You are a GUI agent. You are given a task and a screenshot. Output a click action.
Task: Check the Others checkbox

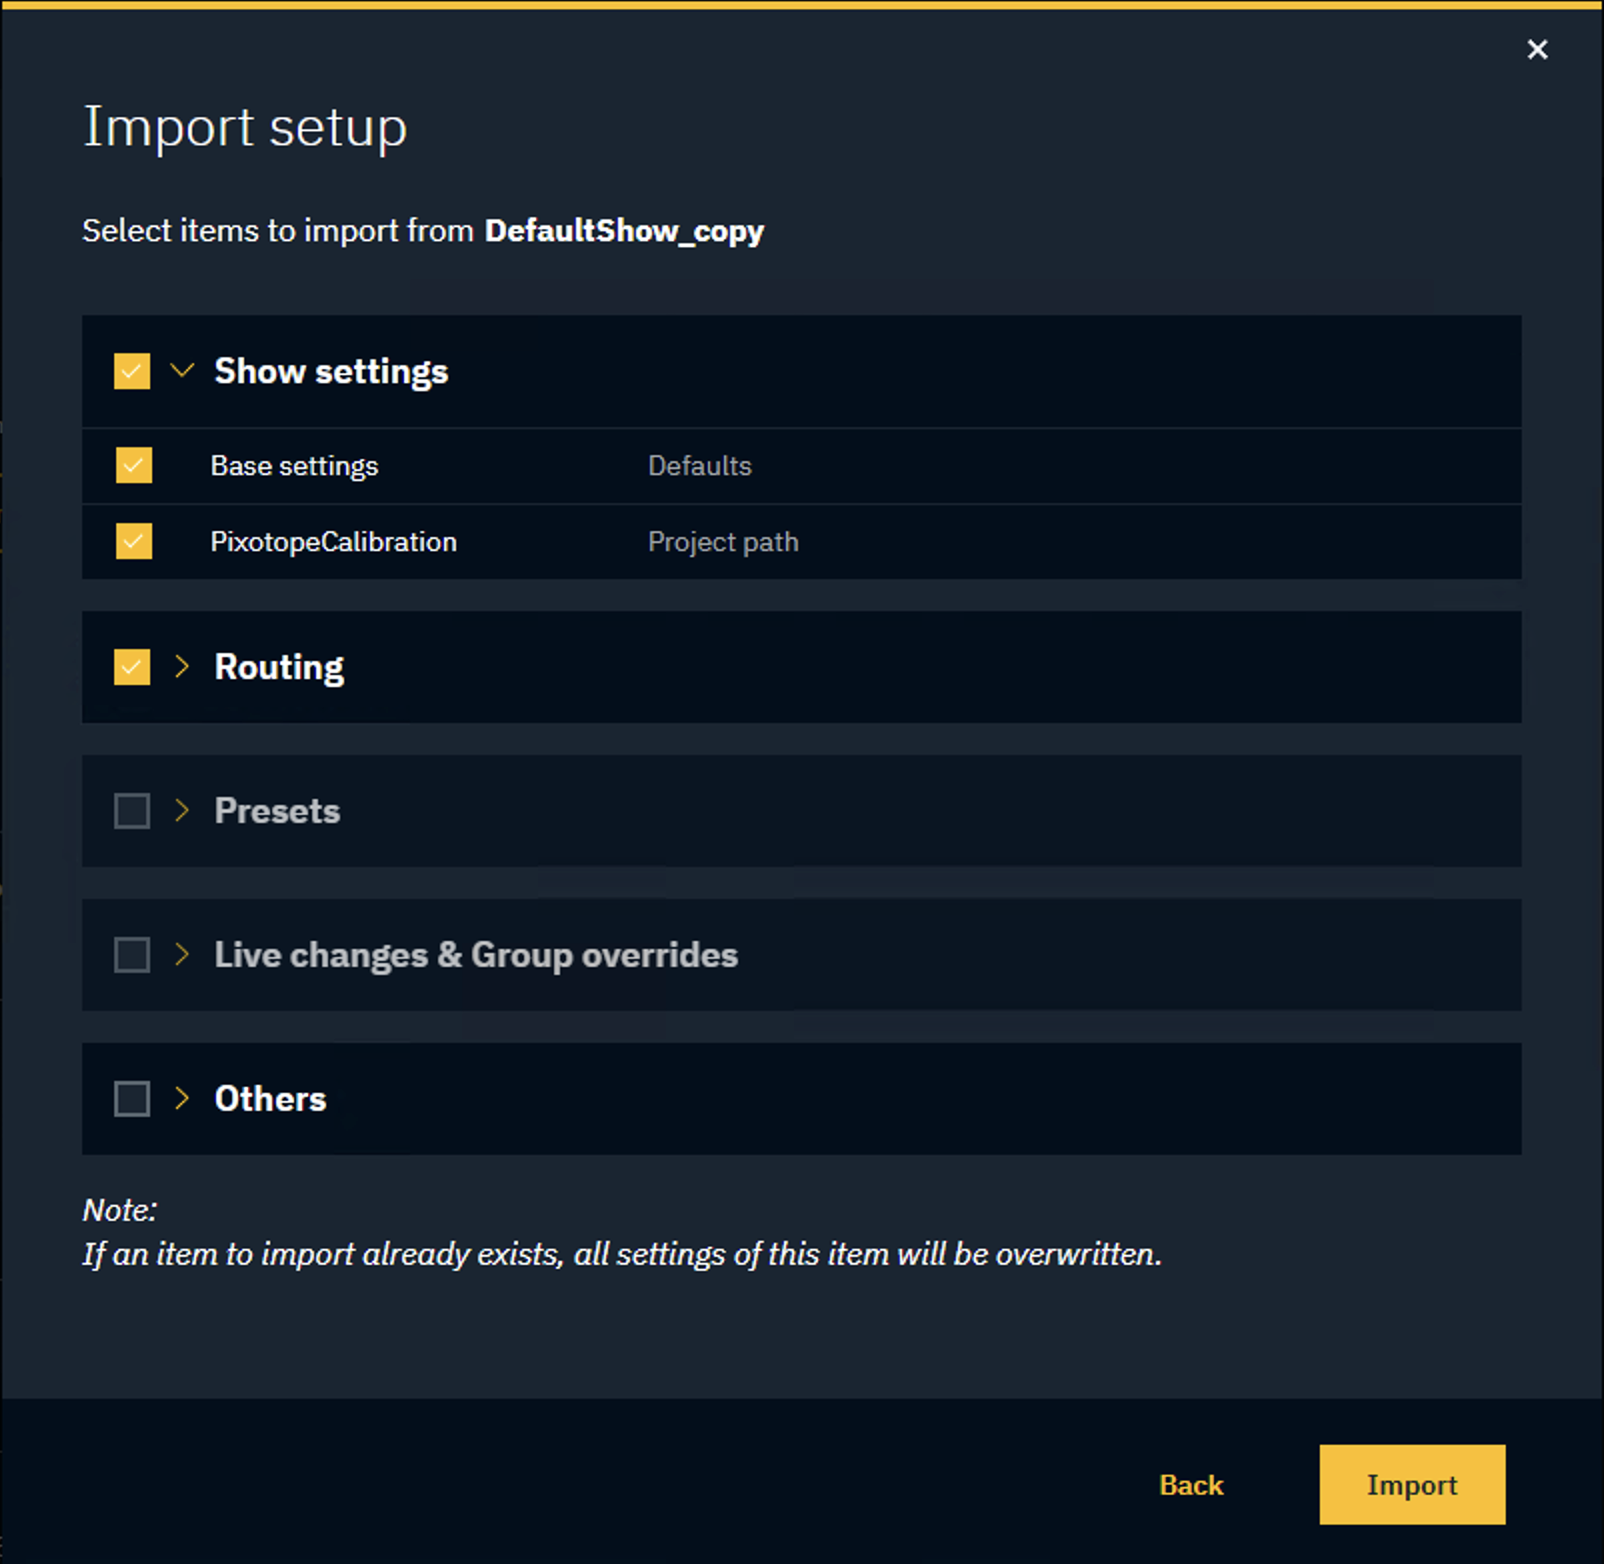(132, 1099)
